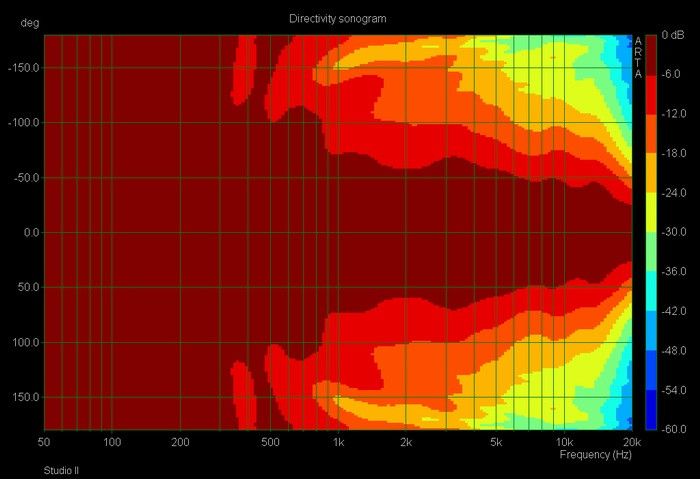The image size is (700, 479).
Task: Click the "-12.0" color scale label
Action: (x=673, y=114)
